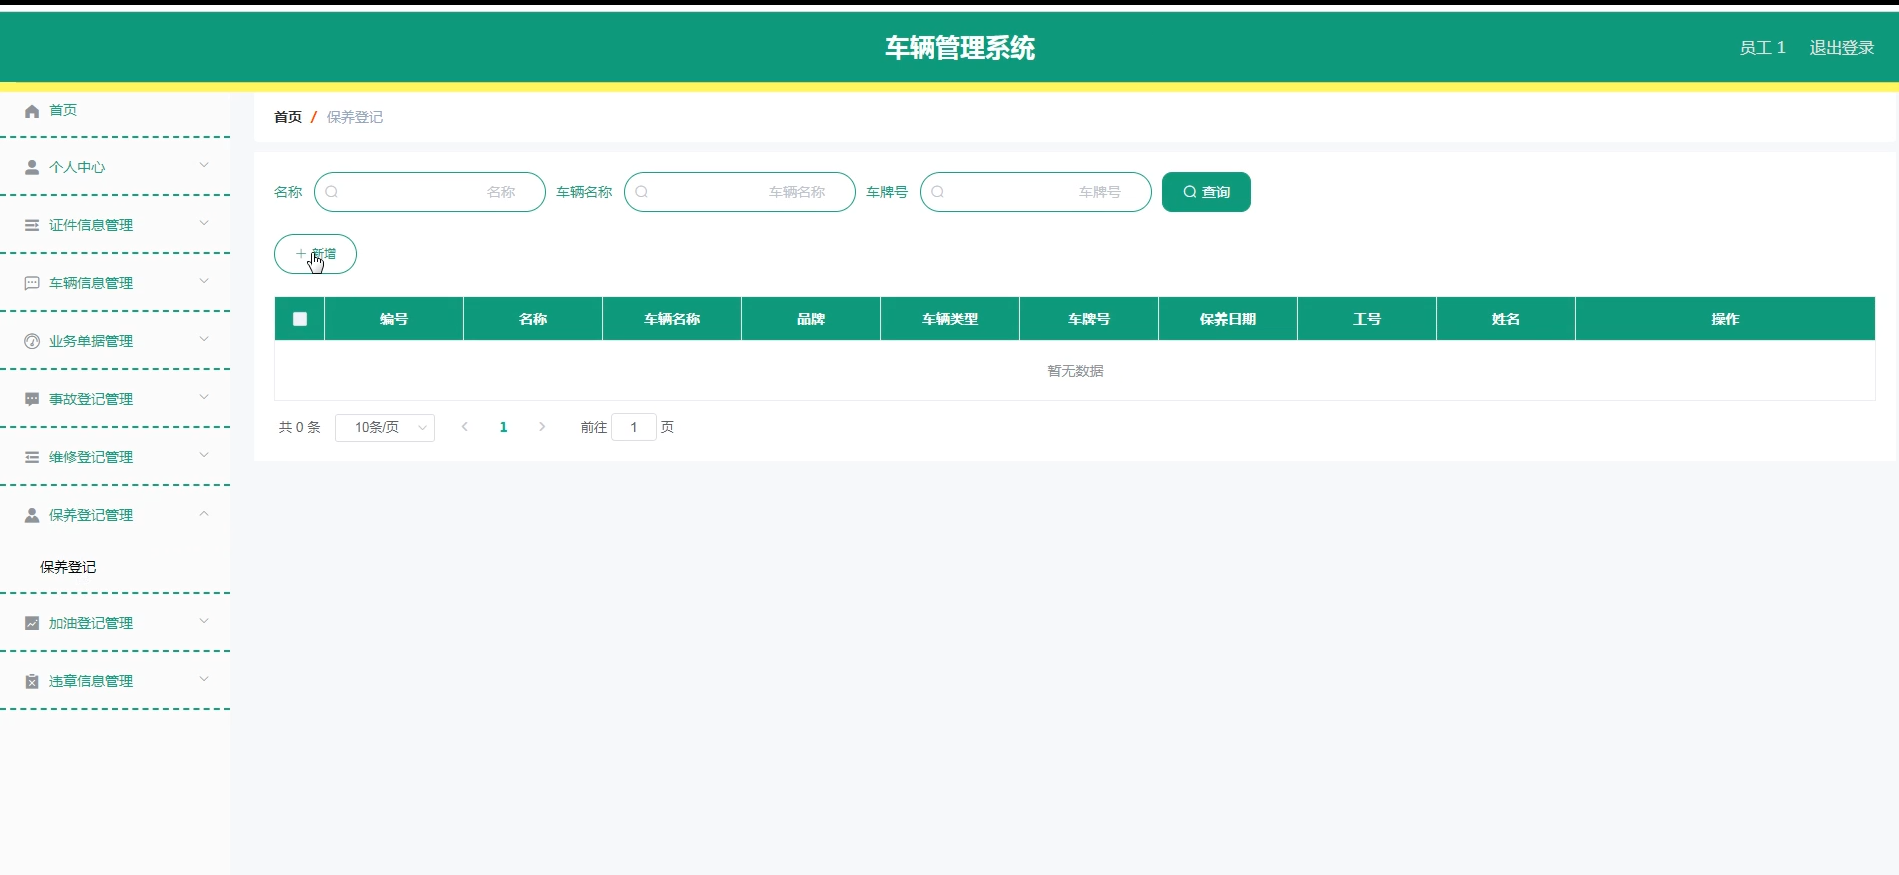The width and height of the screenshot is (1899, 875).
Task: Open 加油登记管理 menu label
Action: coord(91,623)
